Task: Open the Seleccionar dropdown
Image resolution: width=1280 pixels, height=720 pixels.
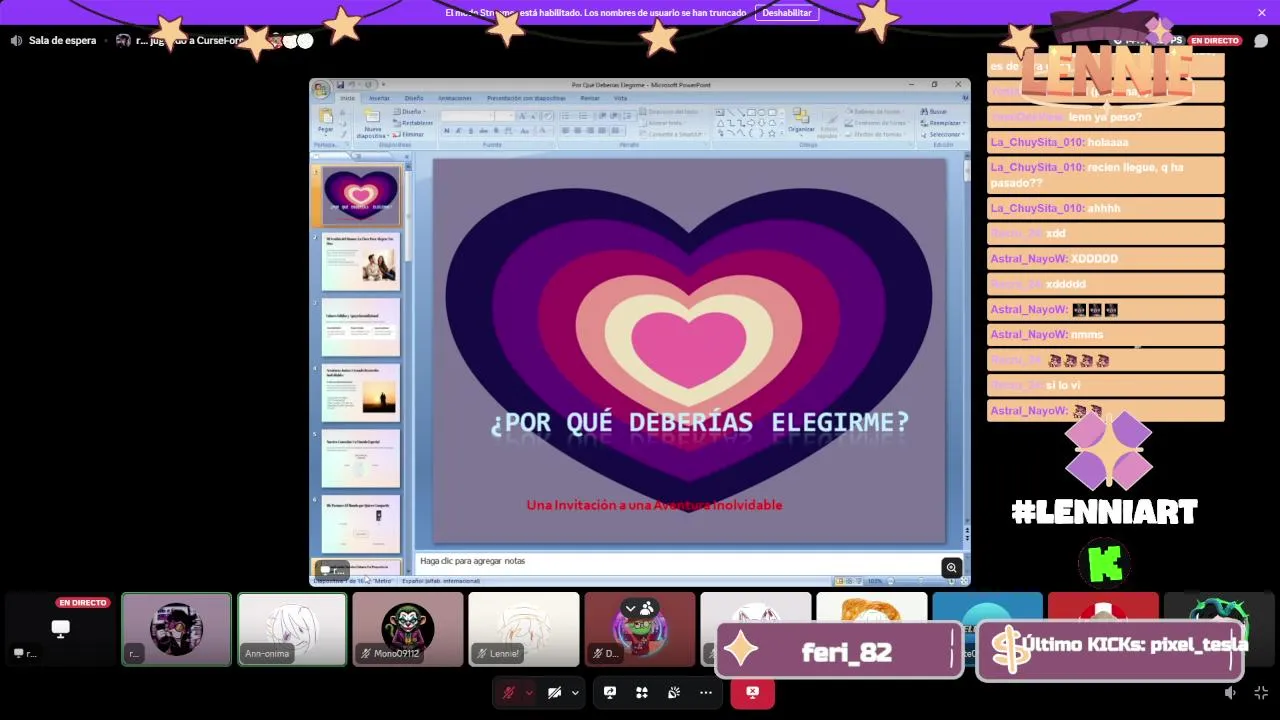Action: [943, 134]
